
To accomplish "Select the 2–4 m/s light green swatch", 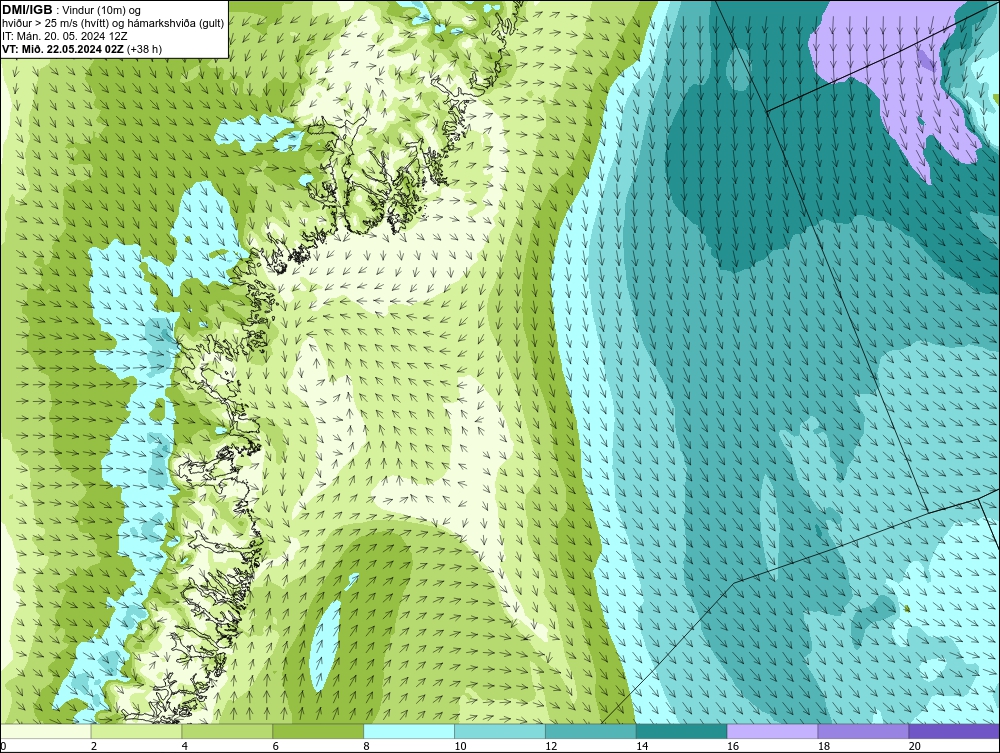I will pyautogui.click(x=136, y=731).
